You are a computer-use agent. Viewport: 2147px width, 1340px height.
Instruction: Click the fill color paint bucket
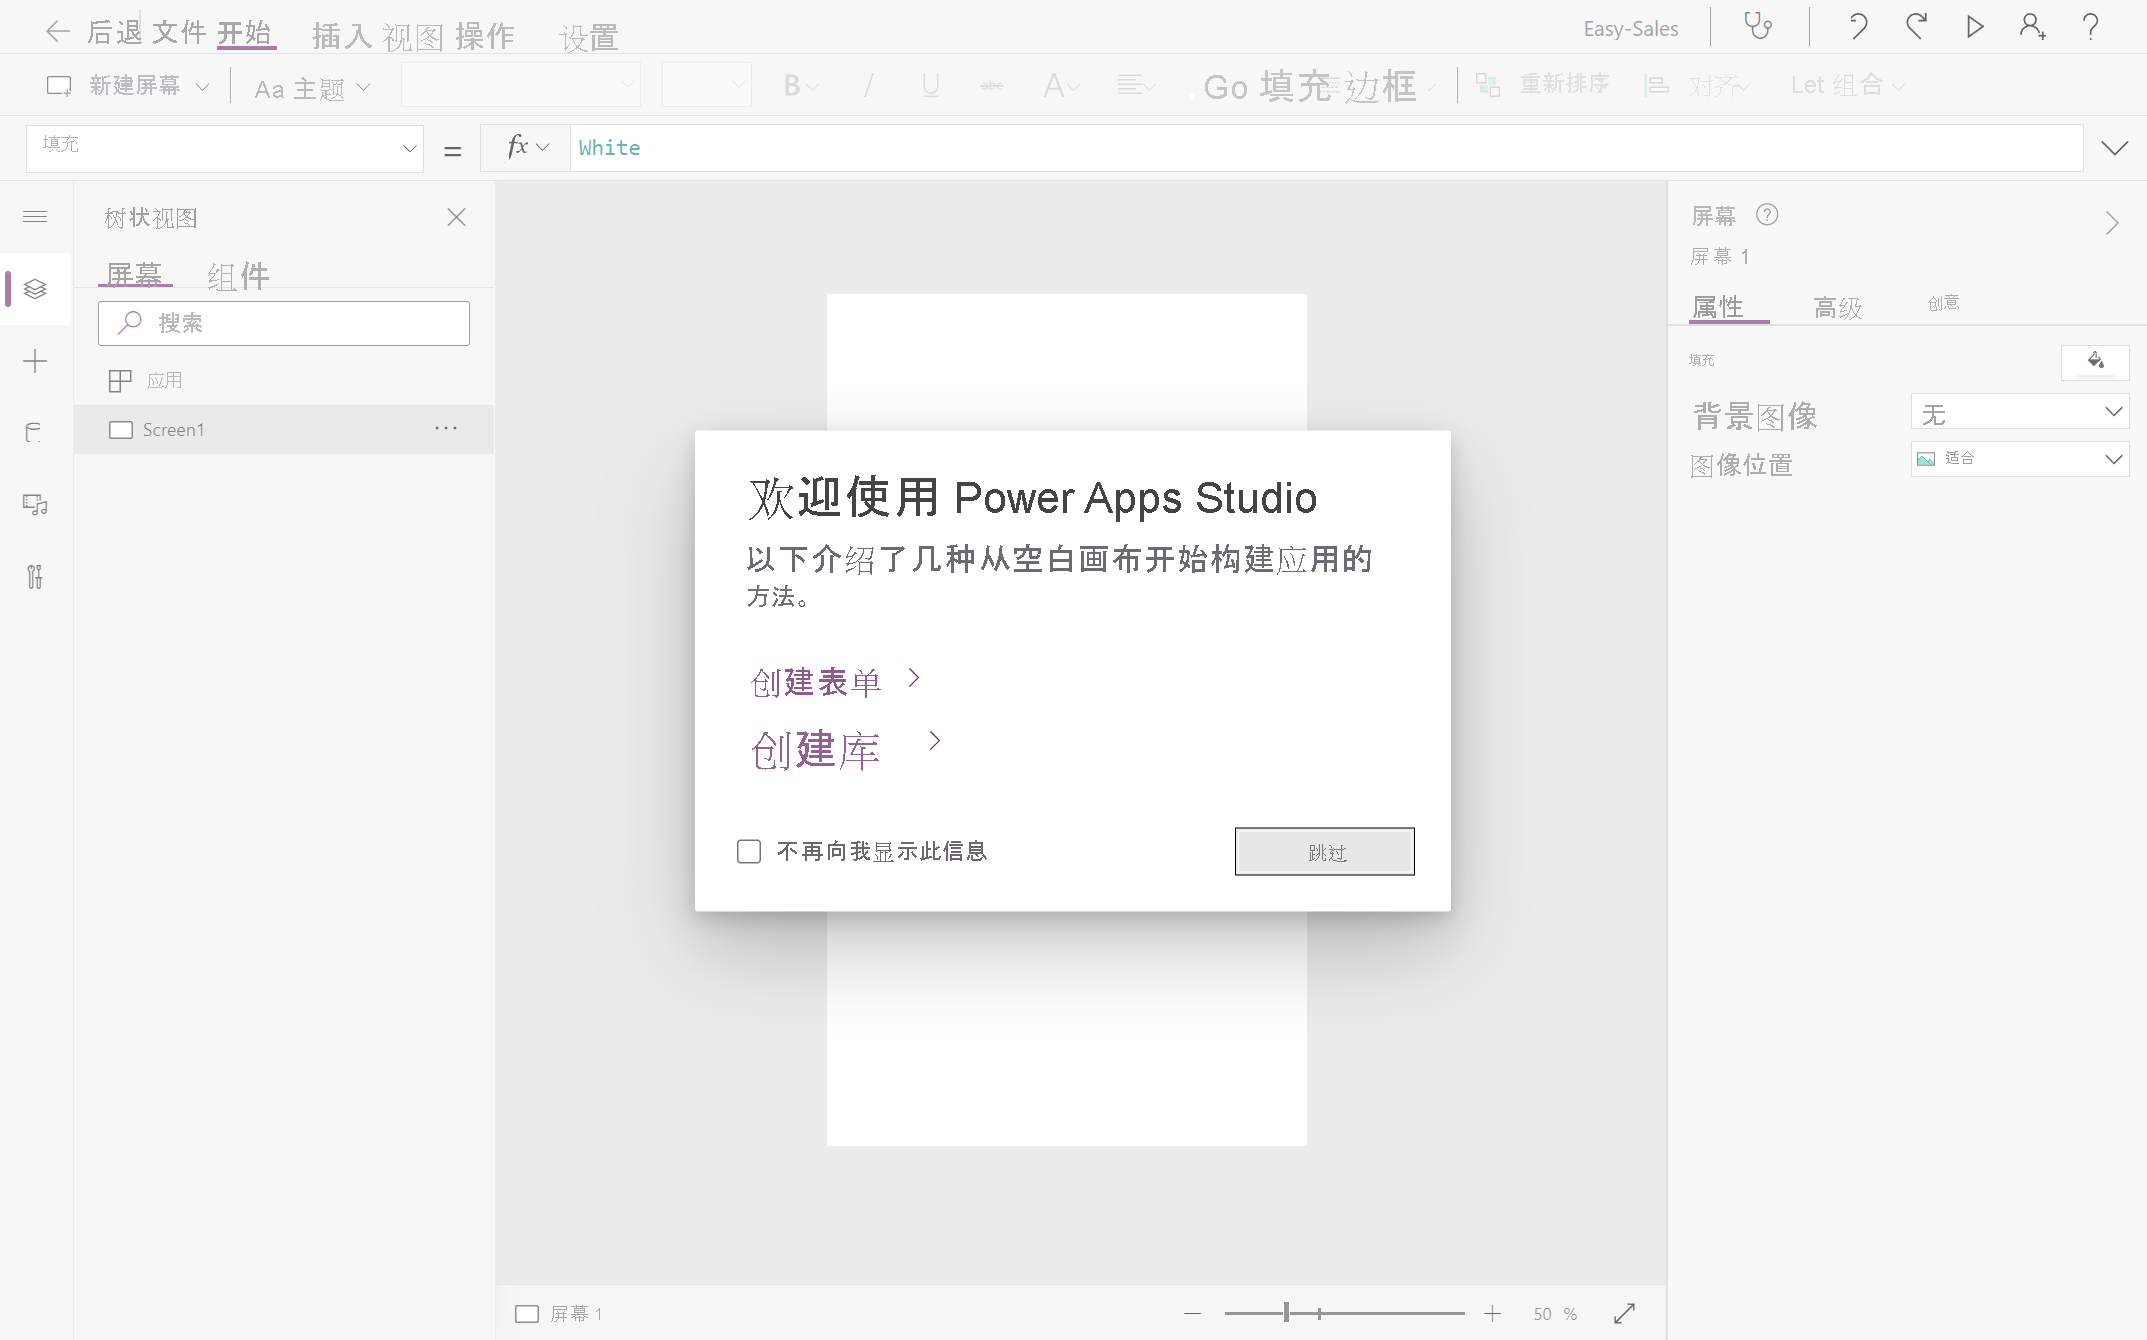[2095, 361]
